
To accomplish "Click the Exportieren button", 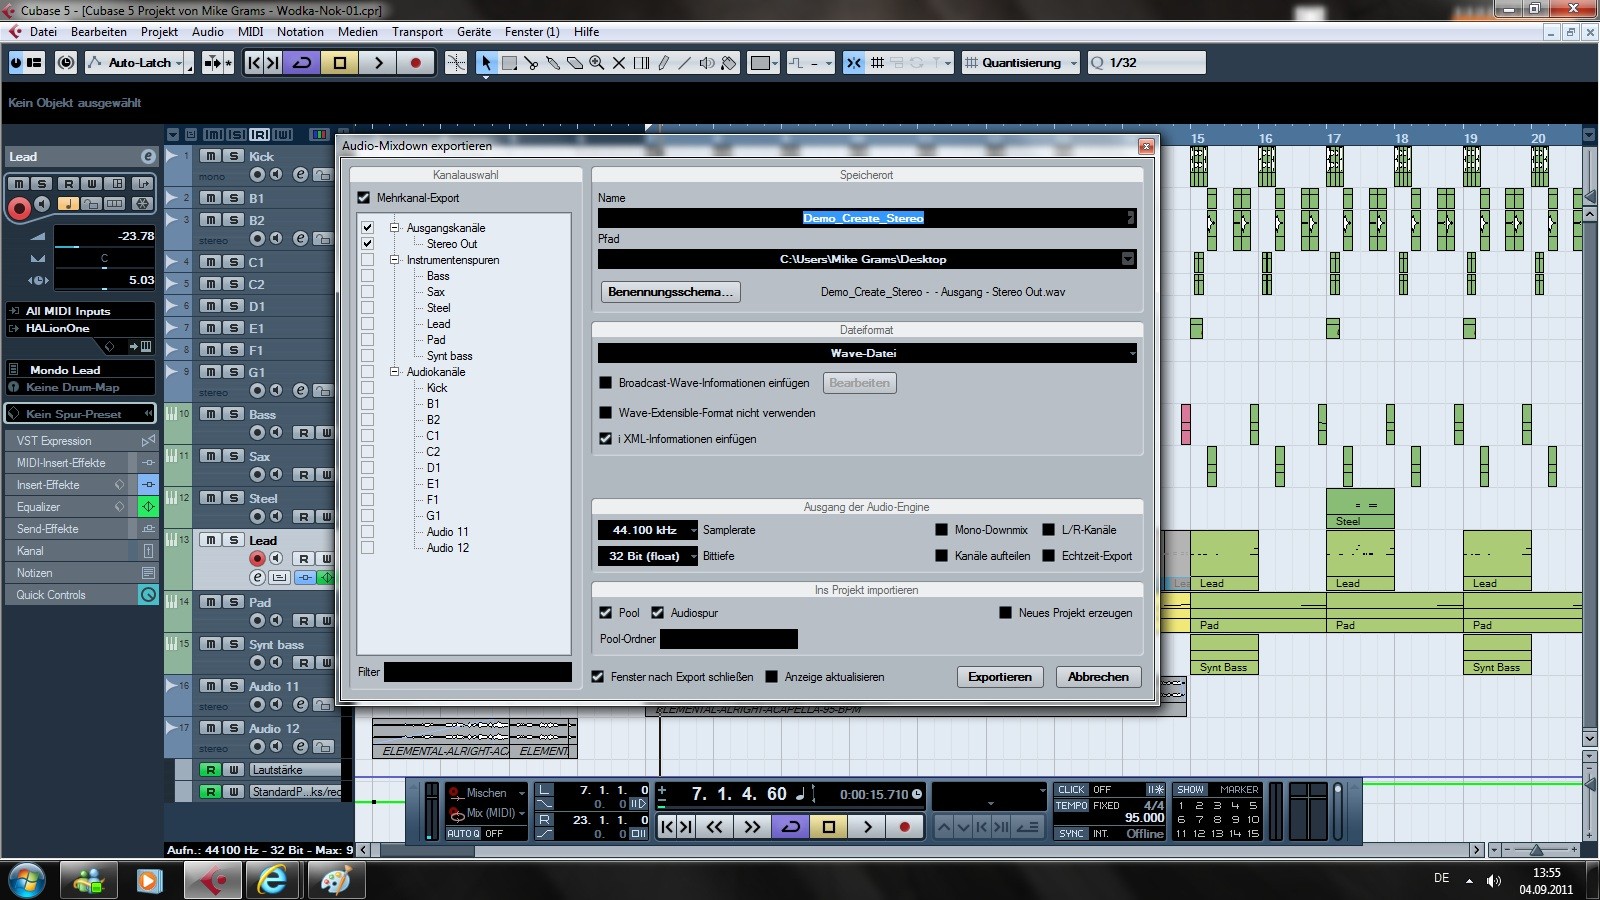I will 1000,677.
